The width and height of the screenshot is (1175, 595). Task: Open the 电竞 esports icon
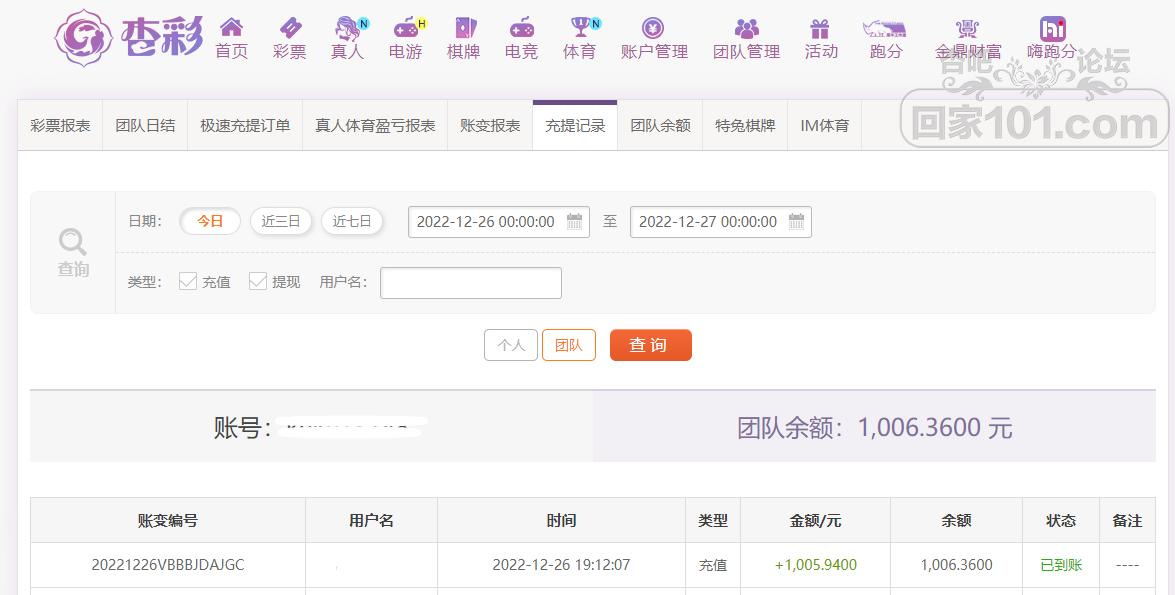click(x=522, y=28)
